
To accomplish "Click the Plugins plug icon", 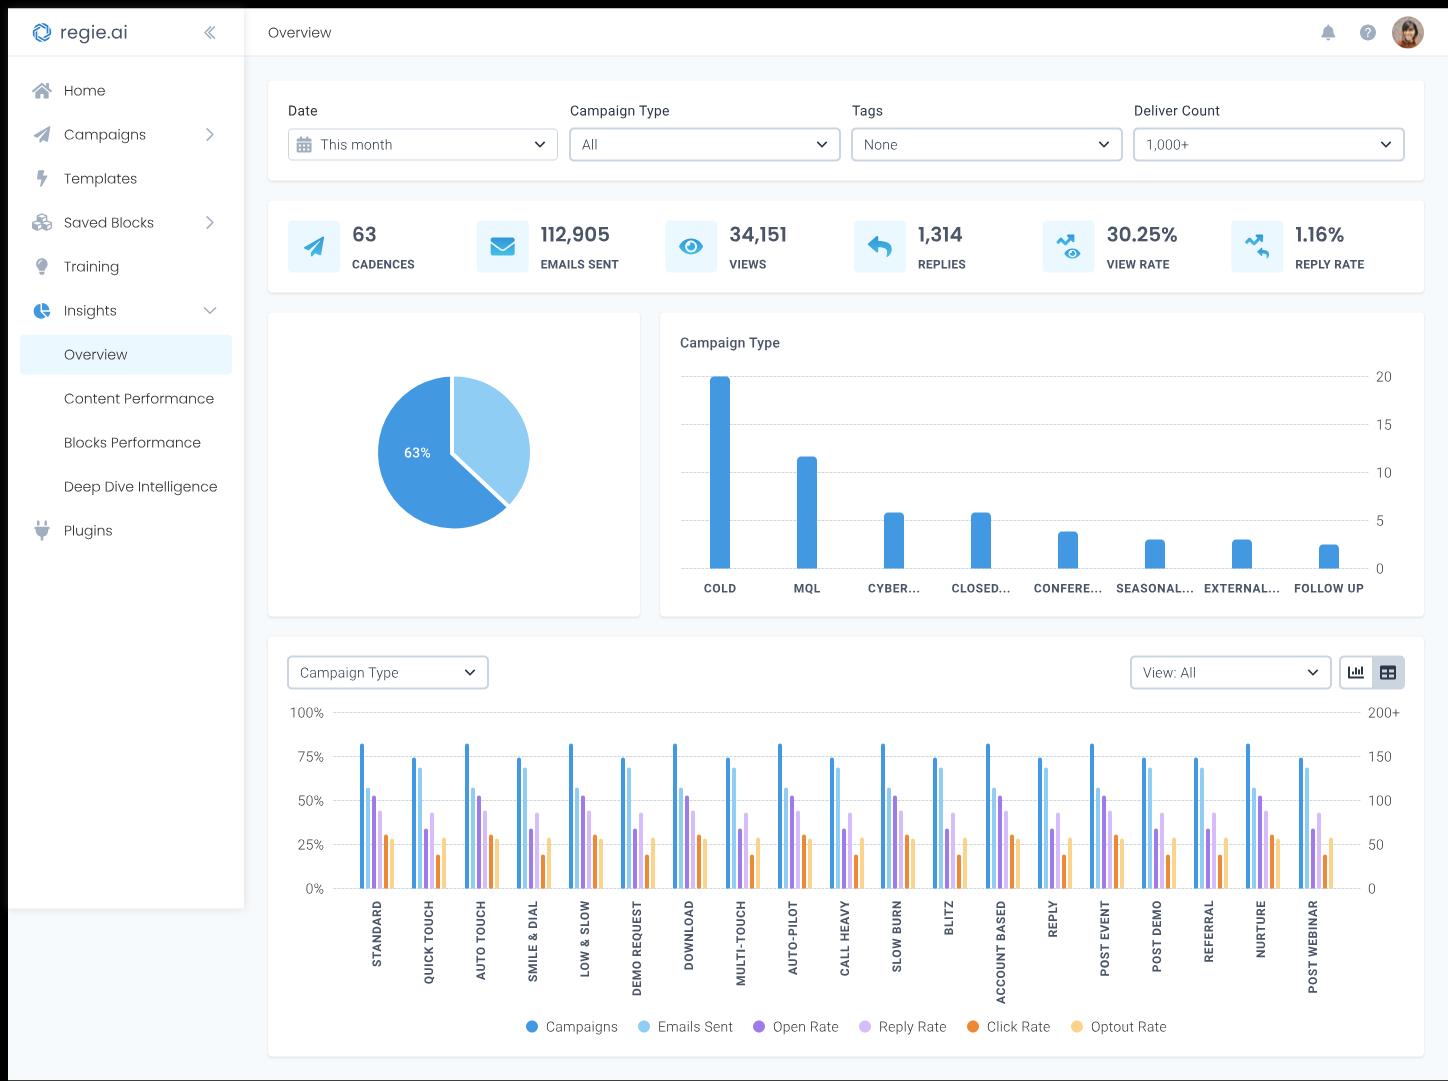I will (42, 531).
